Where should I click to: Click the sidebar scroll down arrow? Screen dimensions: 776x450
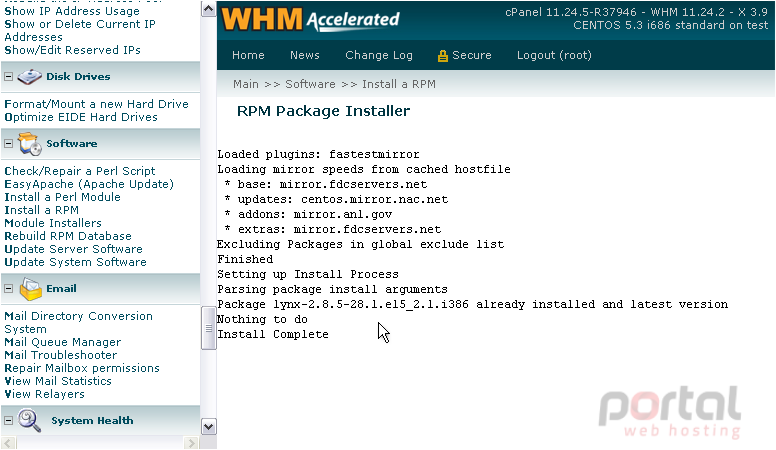tap(208, 427)
